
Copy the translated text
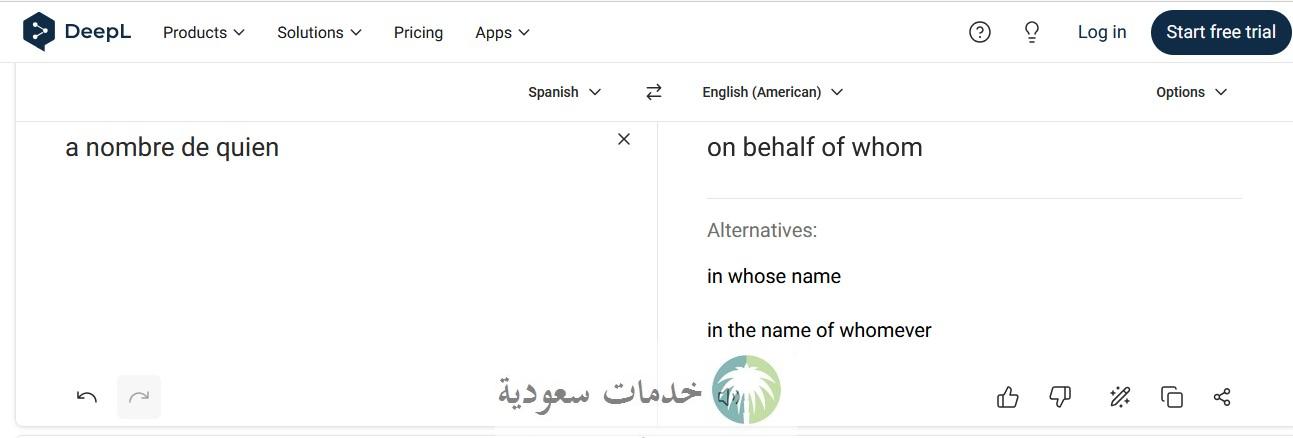1172,397
